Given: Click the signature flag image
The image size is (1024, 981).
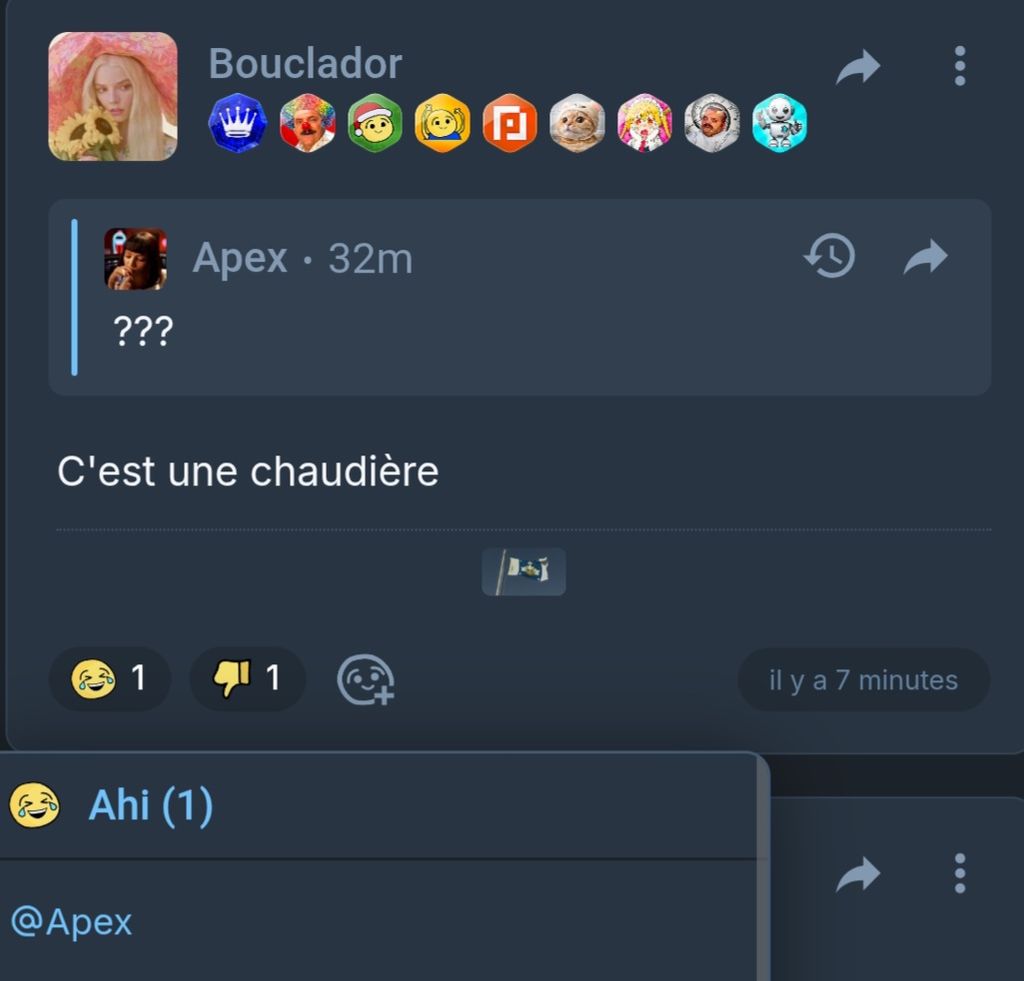Looking at the screenshot, I should pos(524,571).
